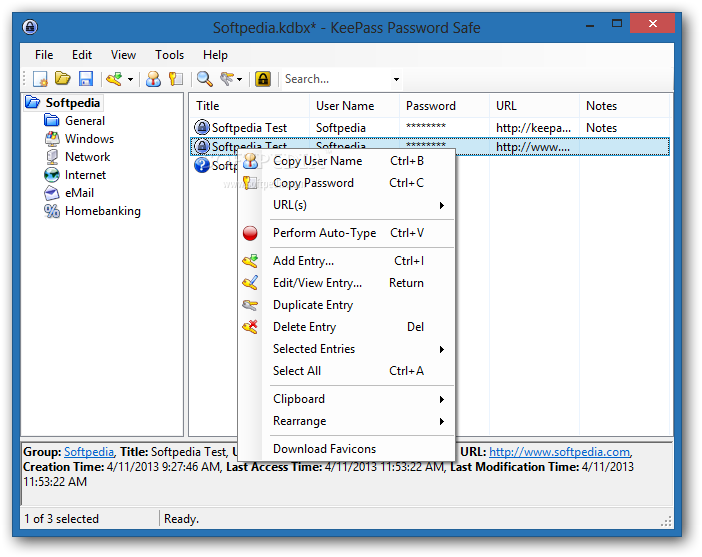The height and width of the screenshot is (557, 702).
Task: Click the KeePass lock icon in title bar
Action: point(30,27)
